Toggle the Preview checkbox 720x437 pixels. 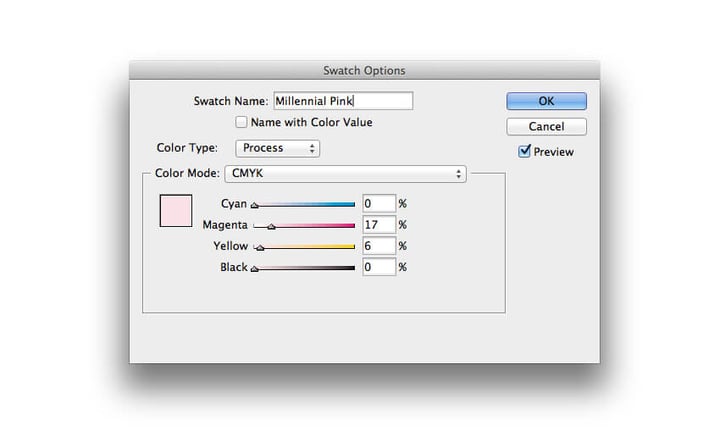tap(524, 152)
